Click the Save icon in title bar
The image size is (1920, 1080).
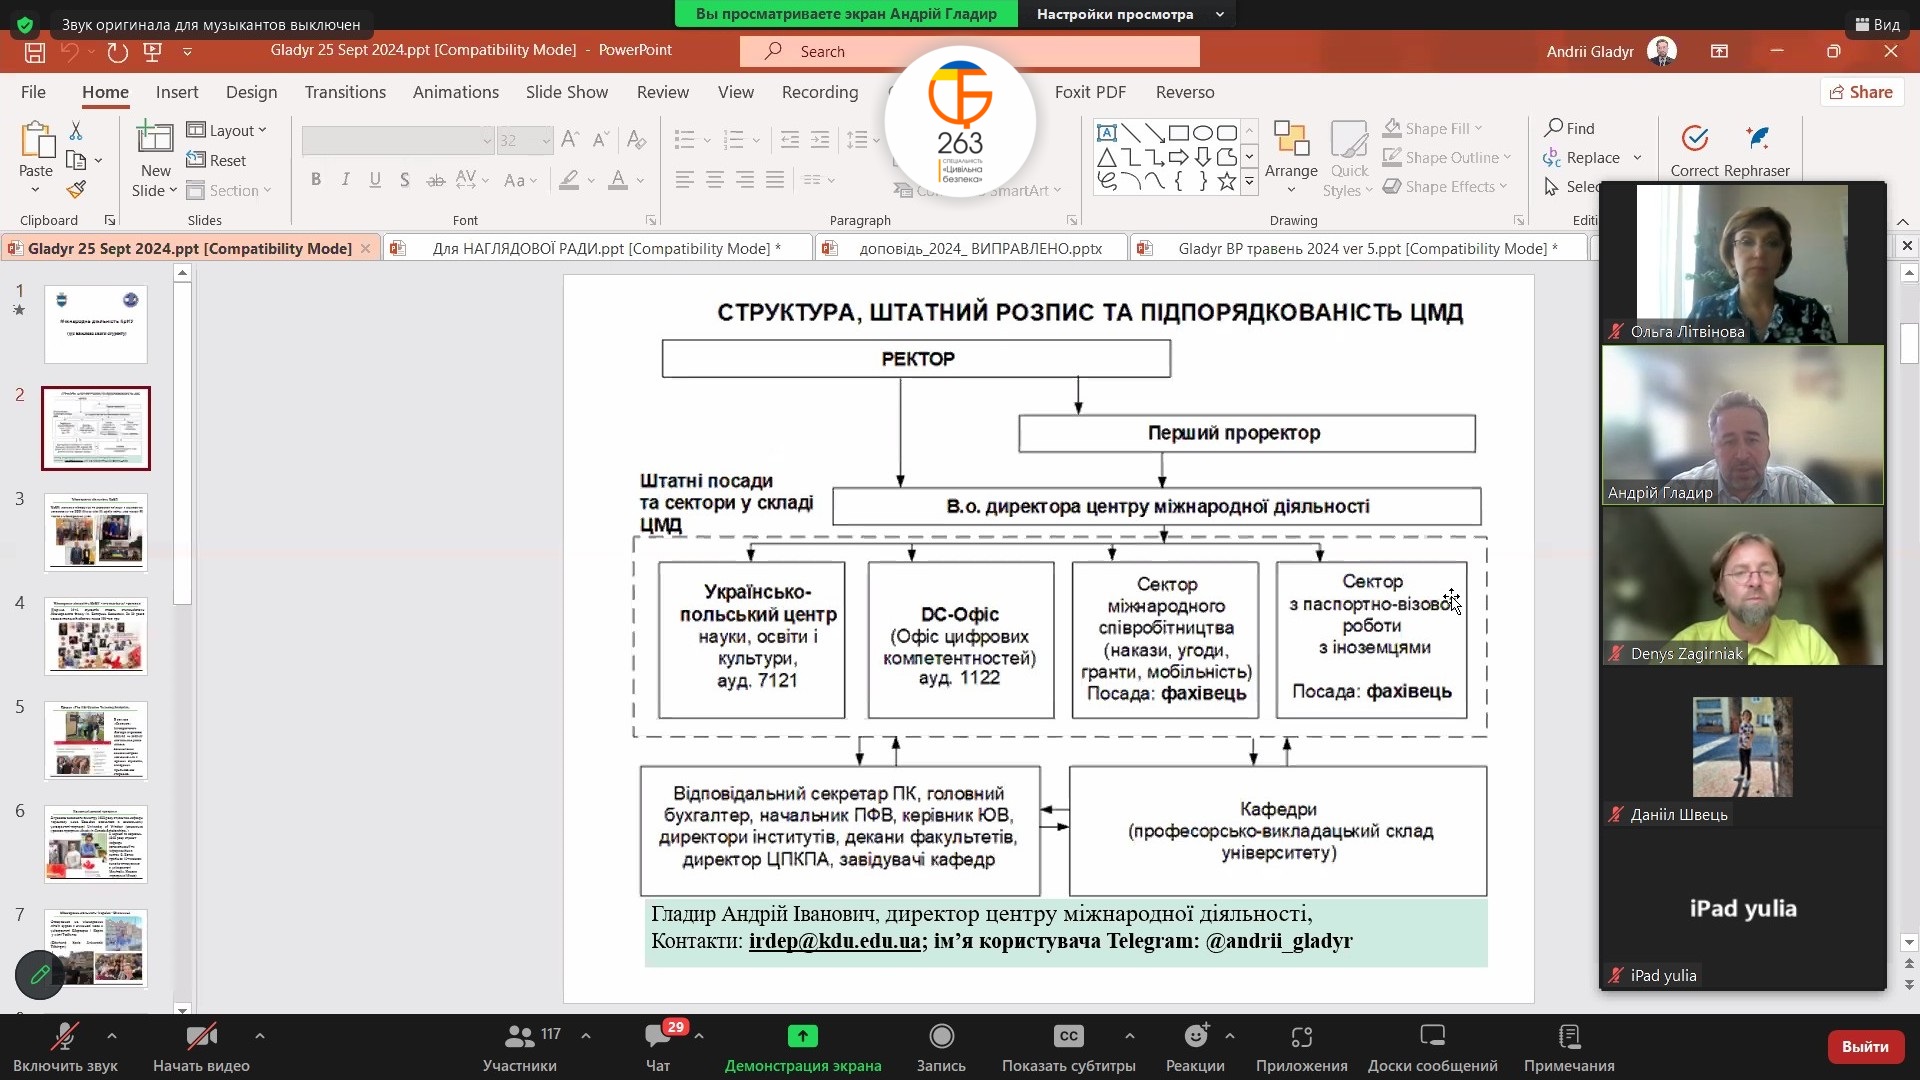(35, 52)
